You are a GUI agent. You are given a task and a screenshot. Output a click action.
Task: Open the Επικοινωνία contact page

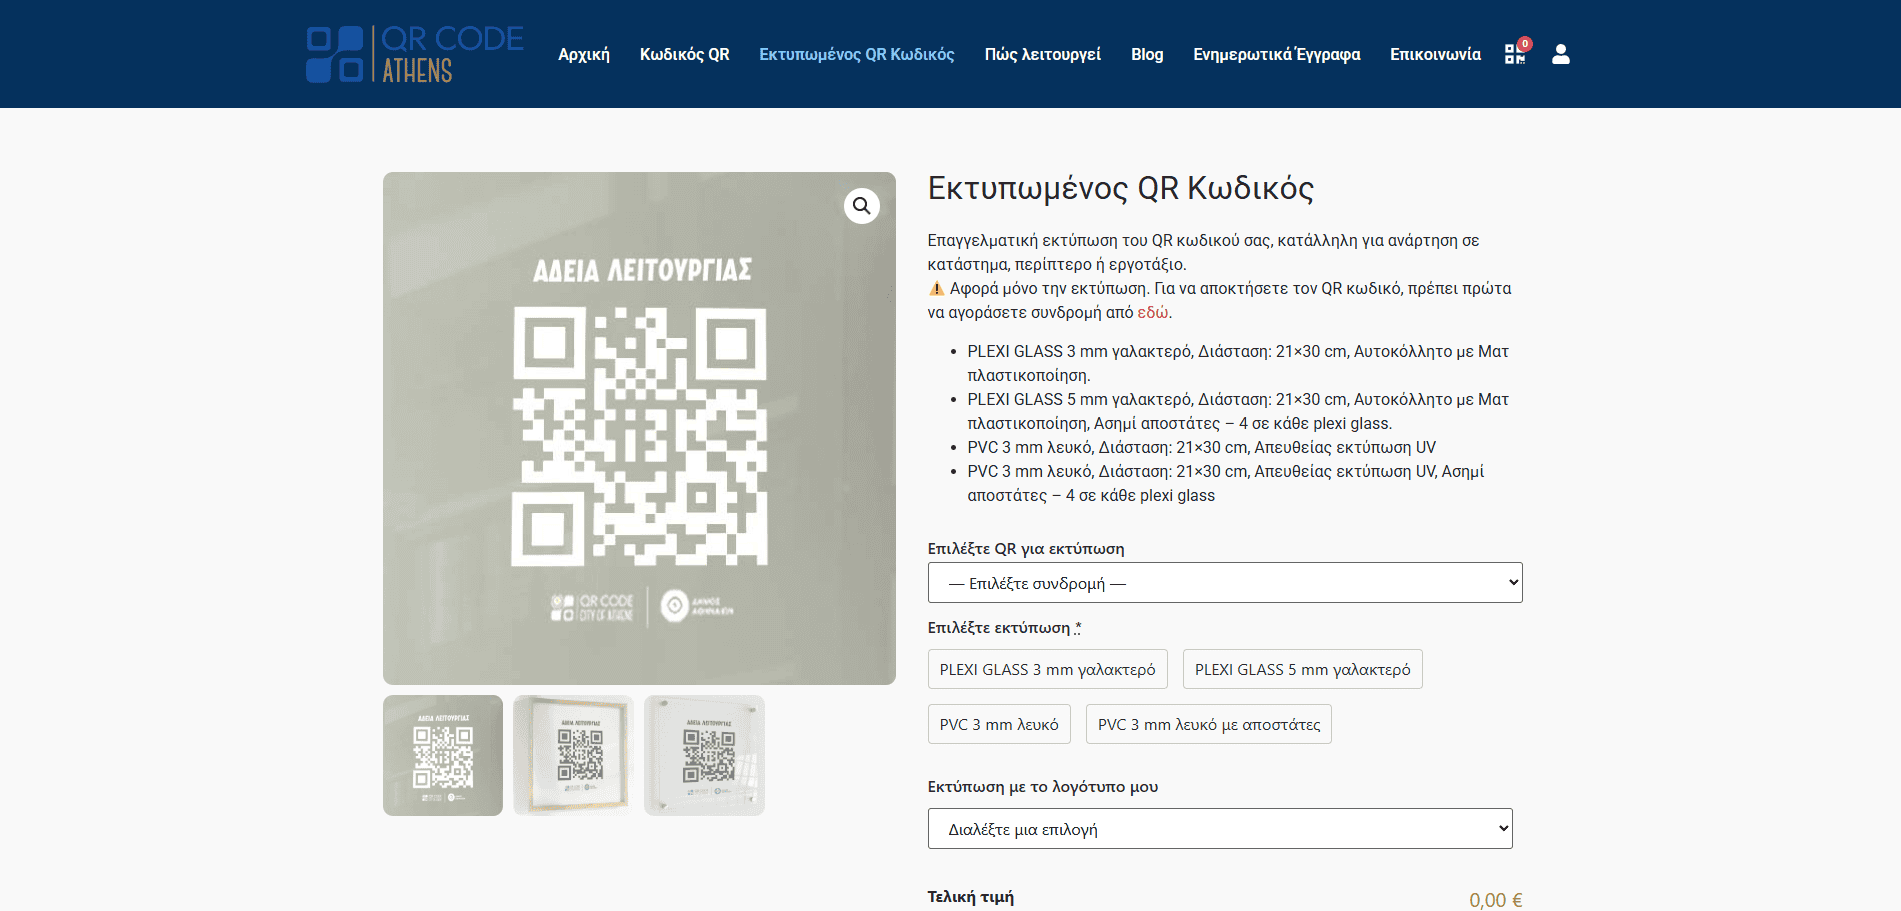tap(1435, 54)
